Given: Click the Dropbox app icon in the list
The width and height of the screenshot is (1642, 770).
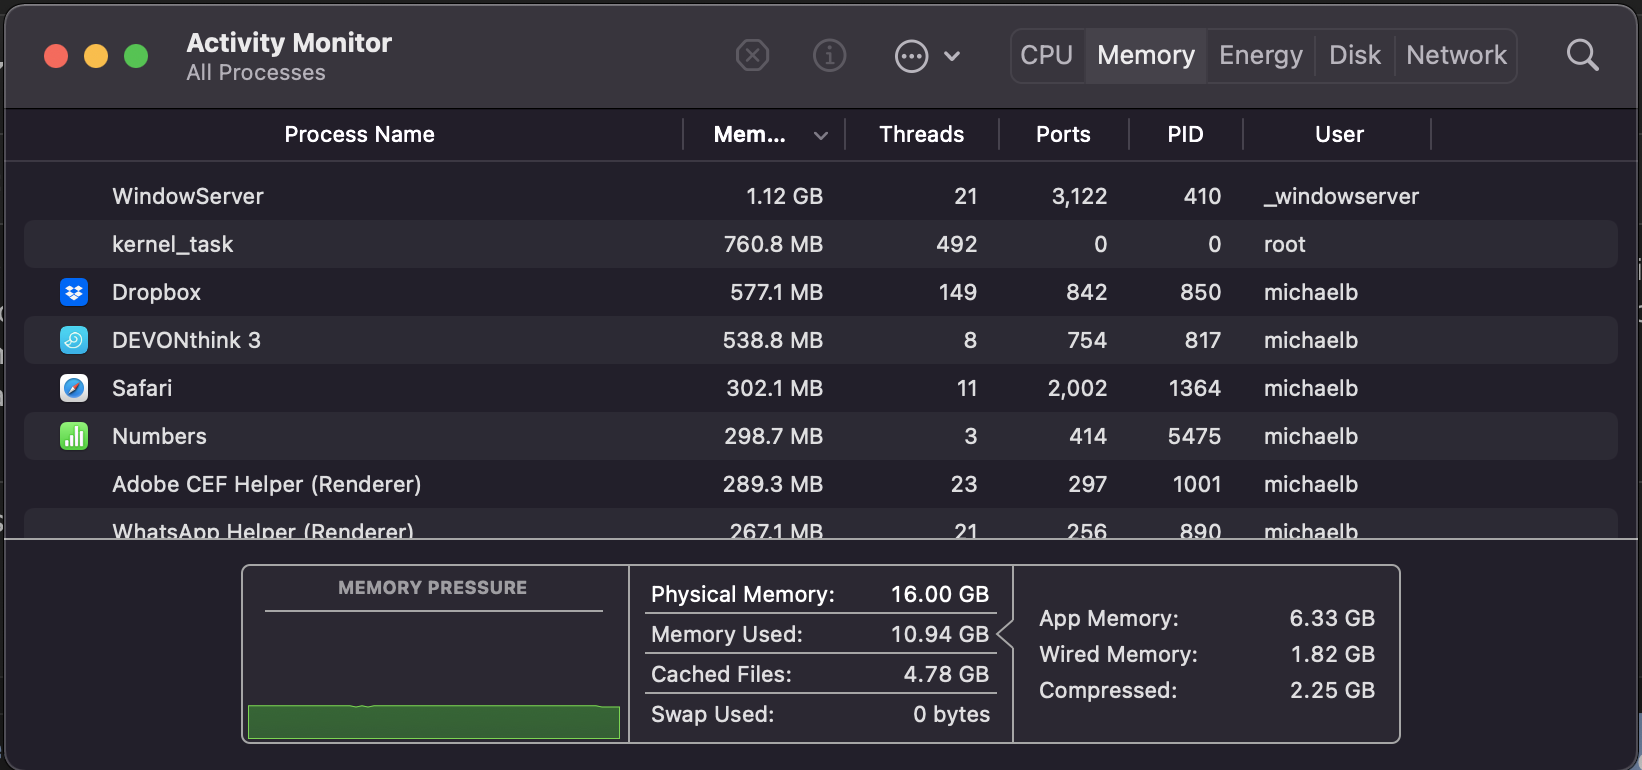Looking at the screenshot, I should click(74, 292).
